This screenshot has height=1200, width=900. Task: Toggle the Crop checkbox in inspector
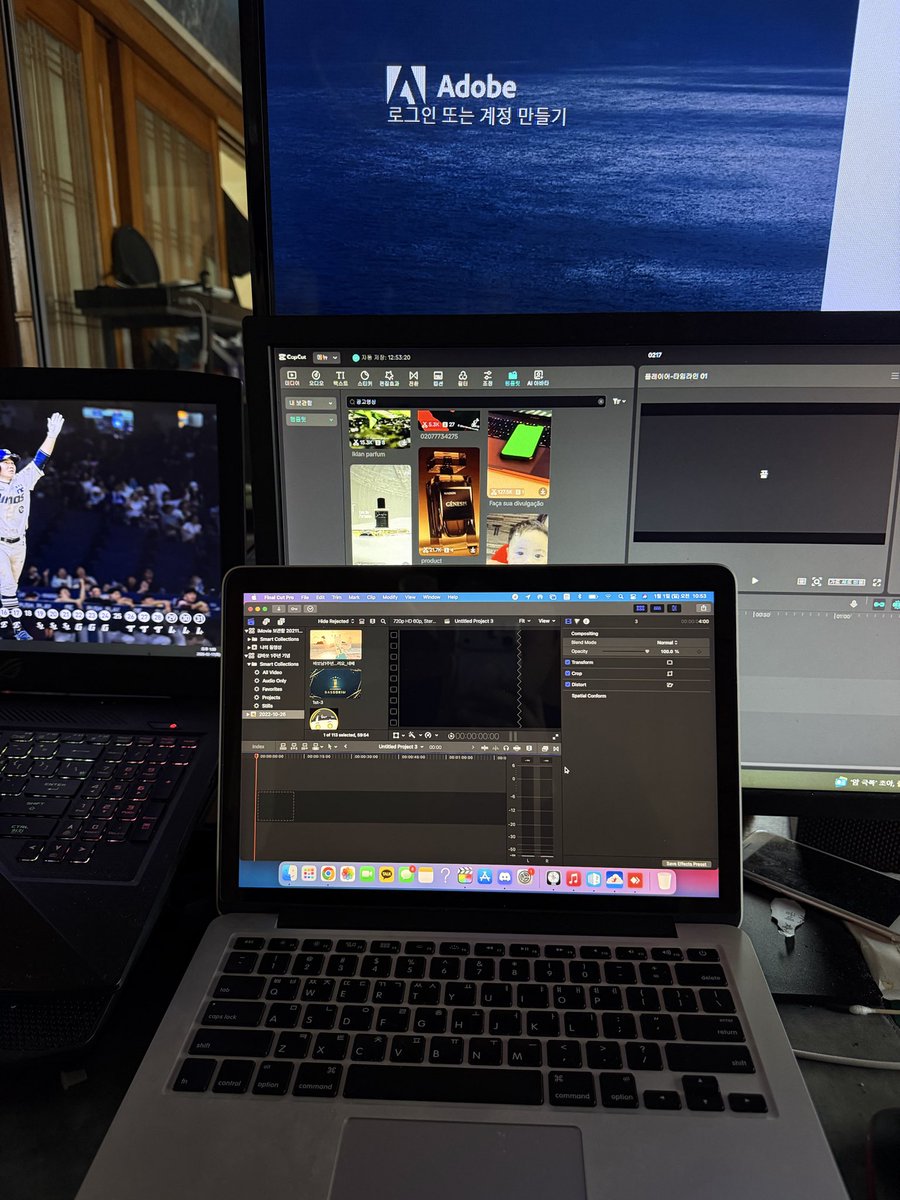[x=567, y=674]
